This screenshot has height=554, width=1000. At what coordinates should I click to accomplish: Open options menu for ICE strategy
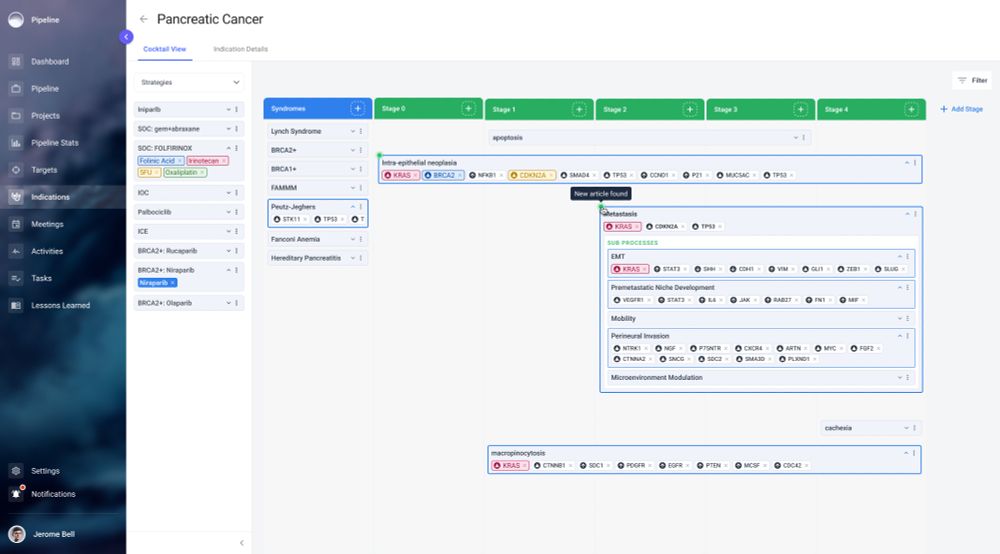pyautogui.click(x=237, y=231)
